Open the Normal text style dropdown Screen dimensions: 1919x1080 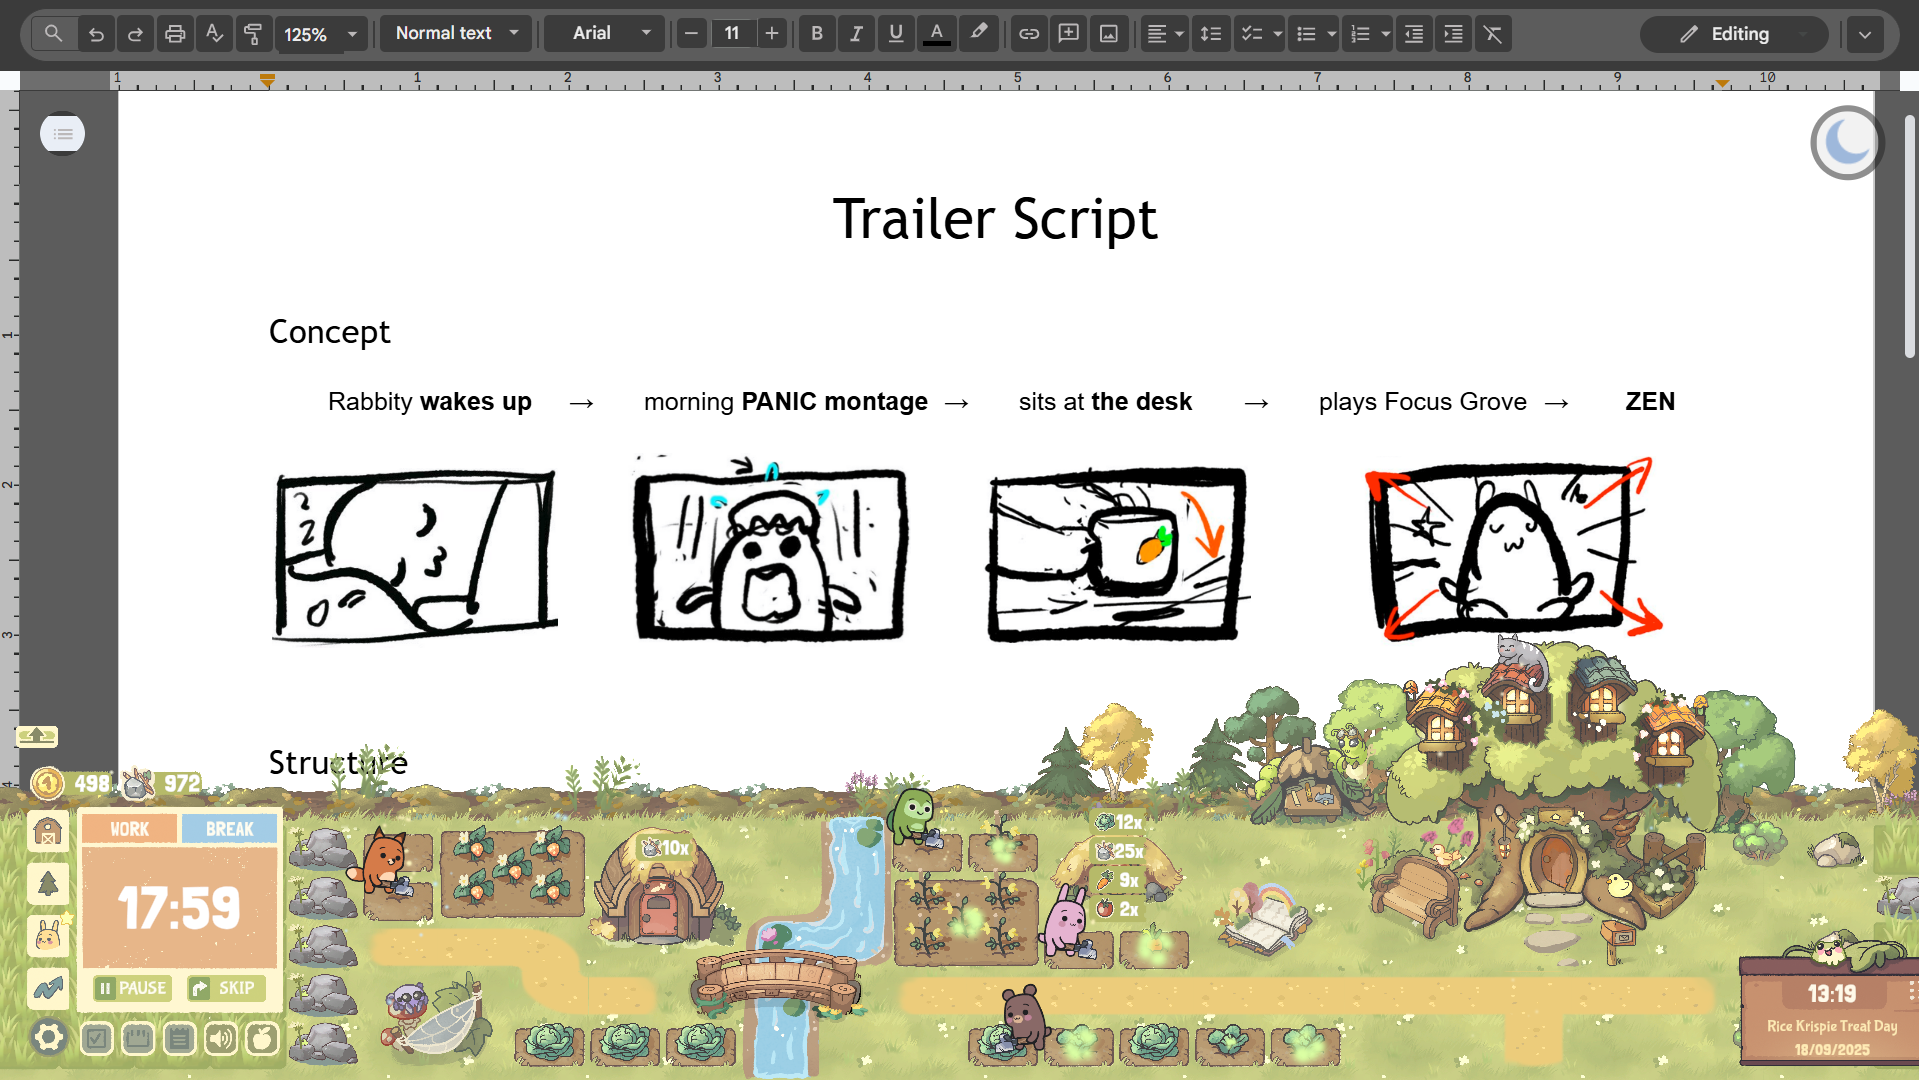457,34
